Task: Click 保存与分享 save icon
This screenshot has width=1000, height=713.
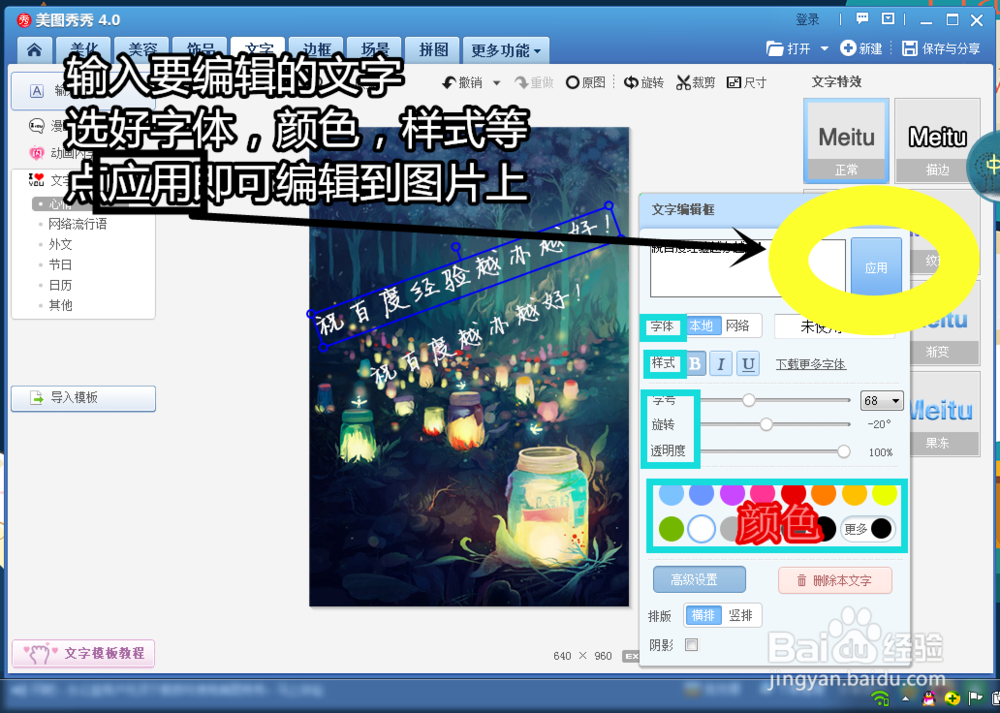Action: (x=909, y=48)
